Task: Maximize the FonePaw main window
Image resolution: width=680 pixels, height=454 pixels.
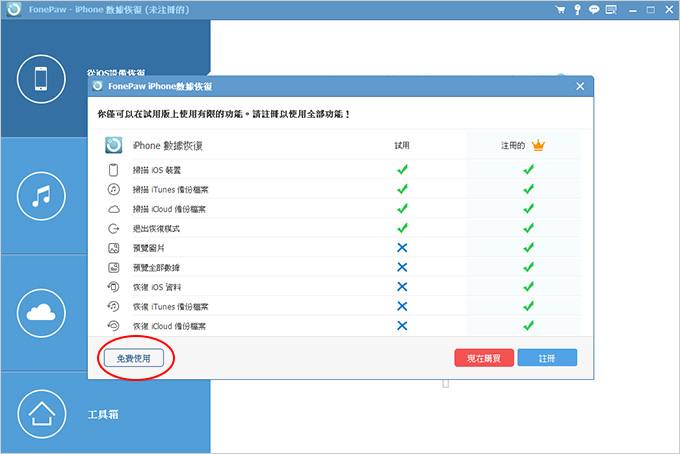Action: pos(651,10)
